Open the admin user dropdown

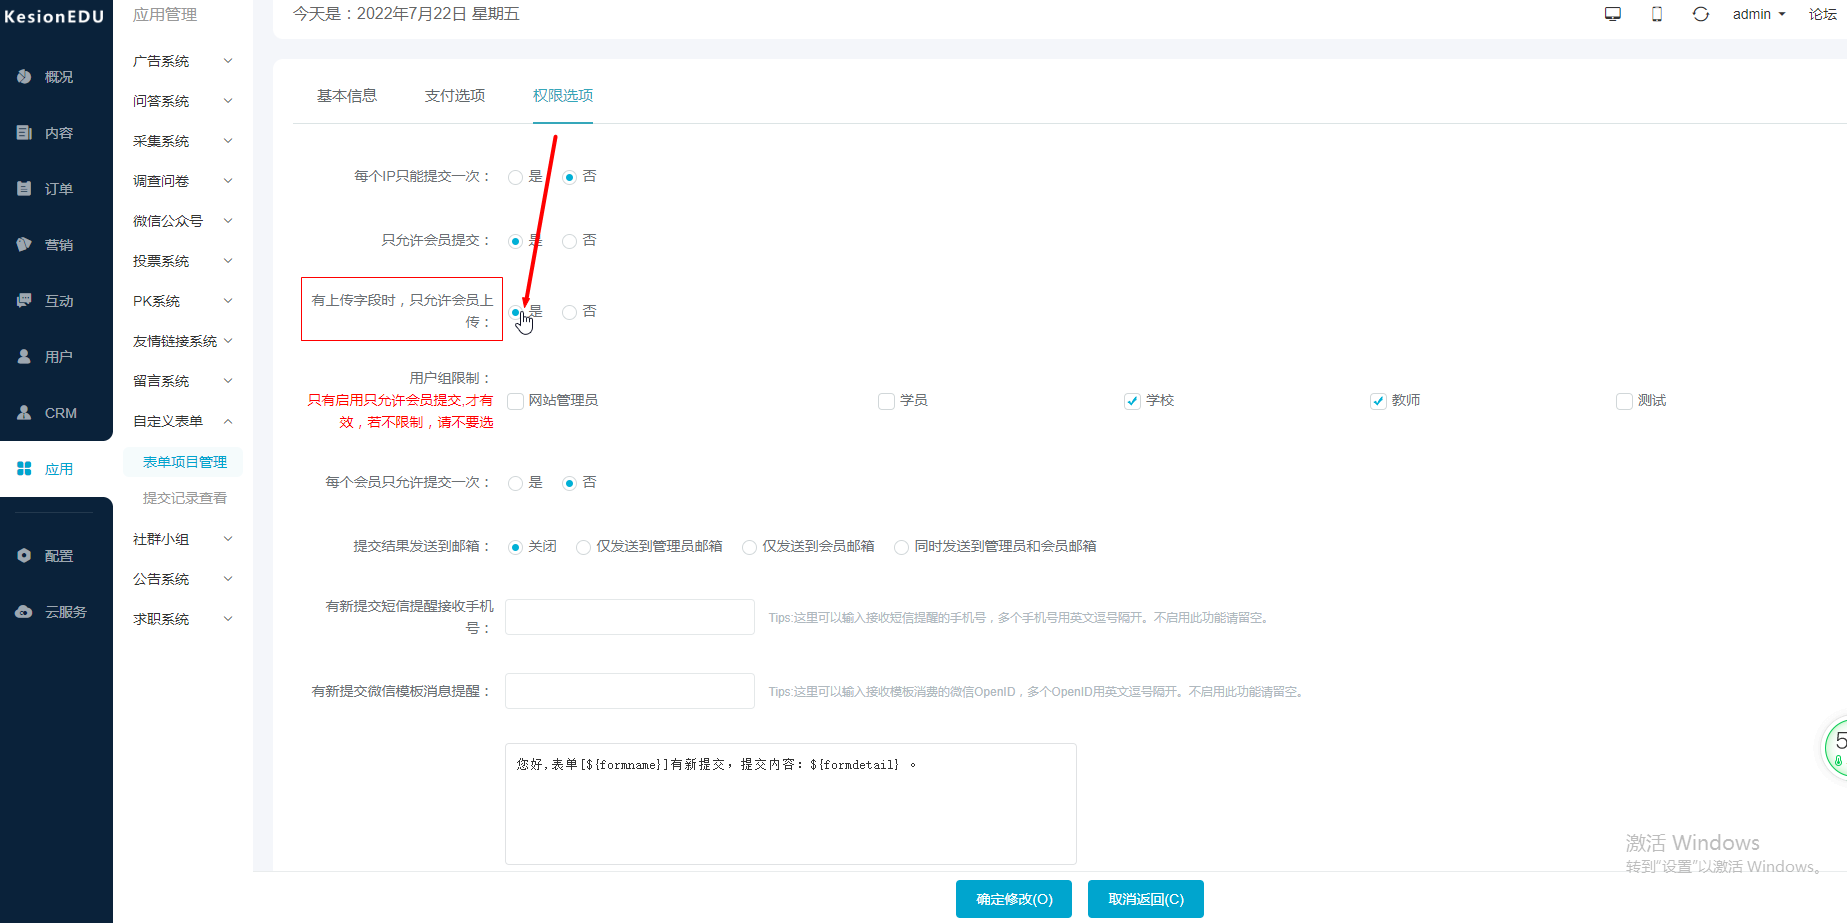(1758, 14)
